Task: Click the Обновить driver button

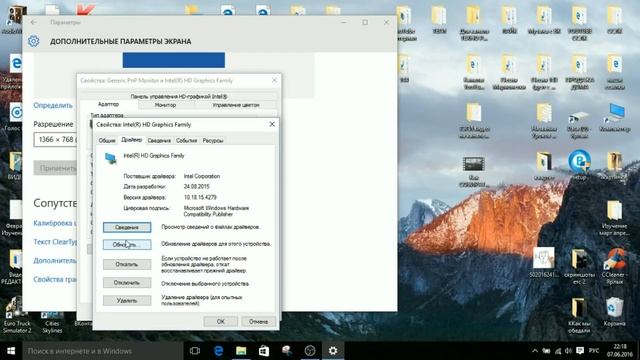Action: (127, 244)
